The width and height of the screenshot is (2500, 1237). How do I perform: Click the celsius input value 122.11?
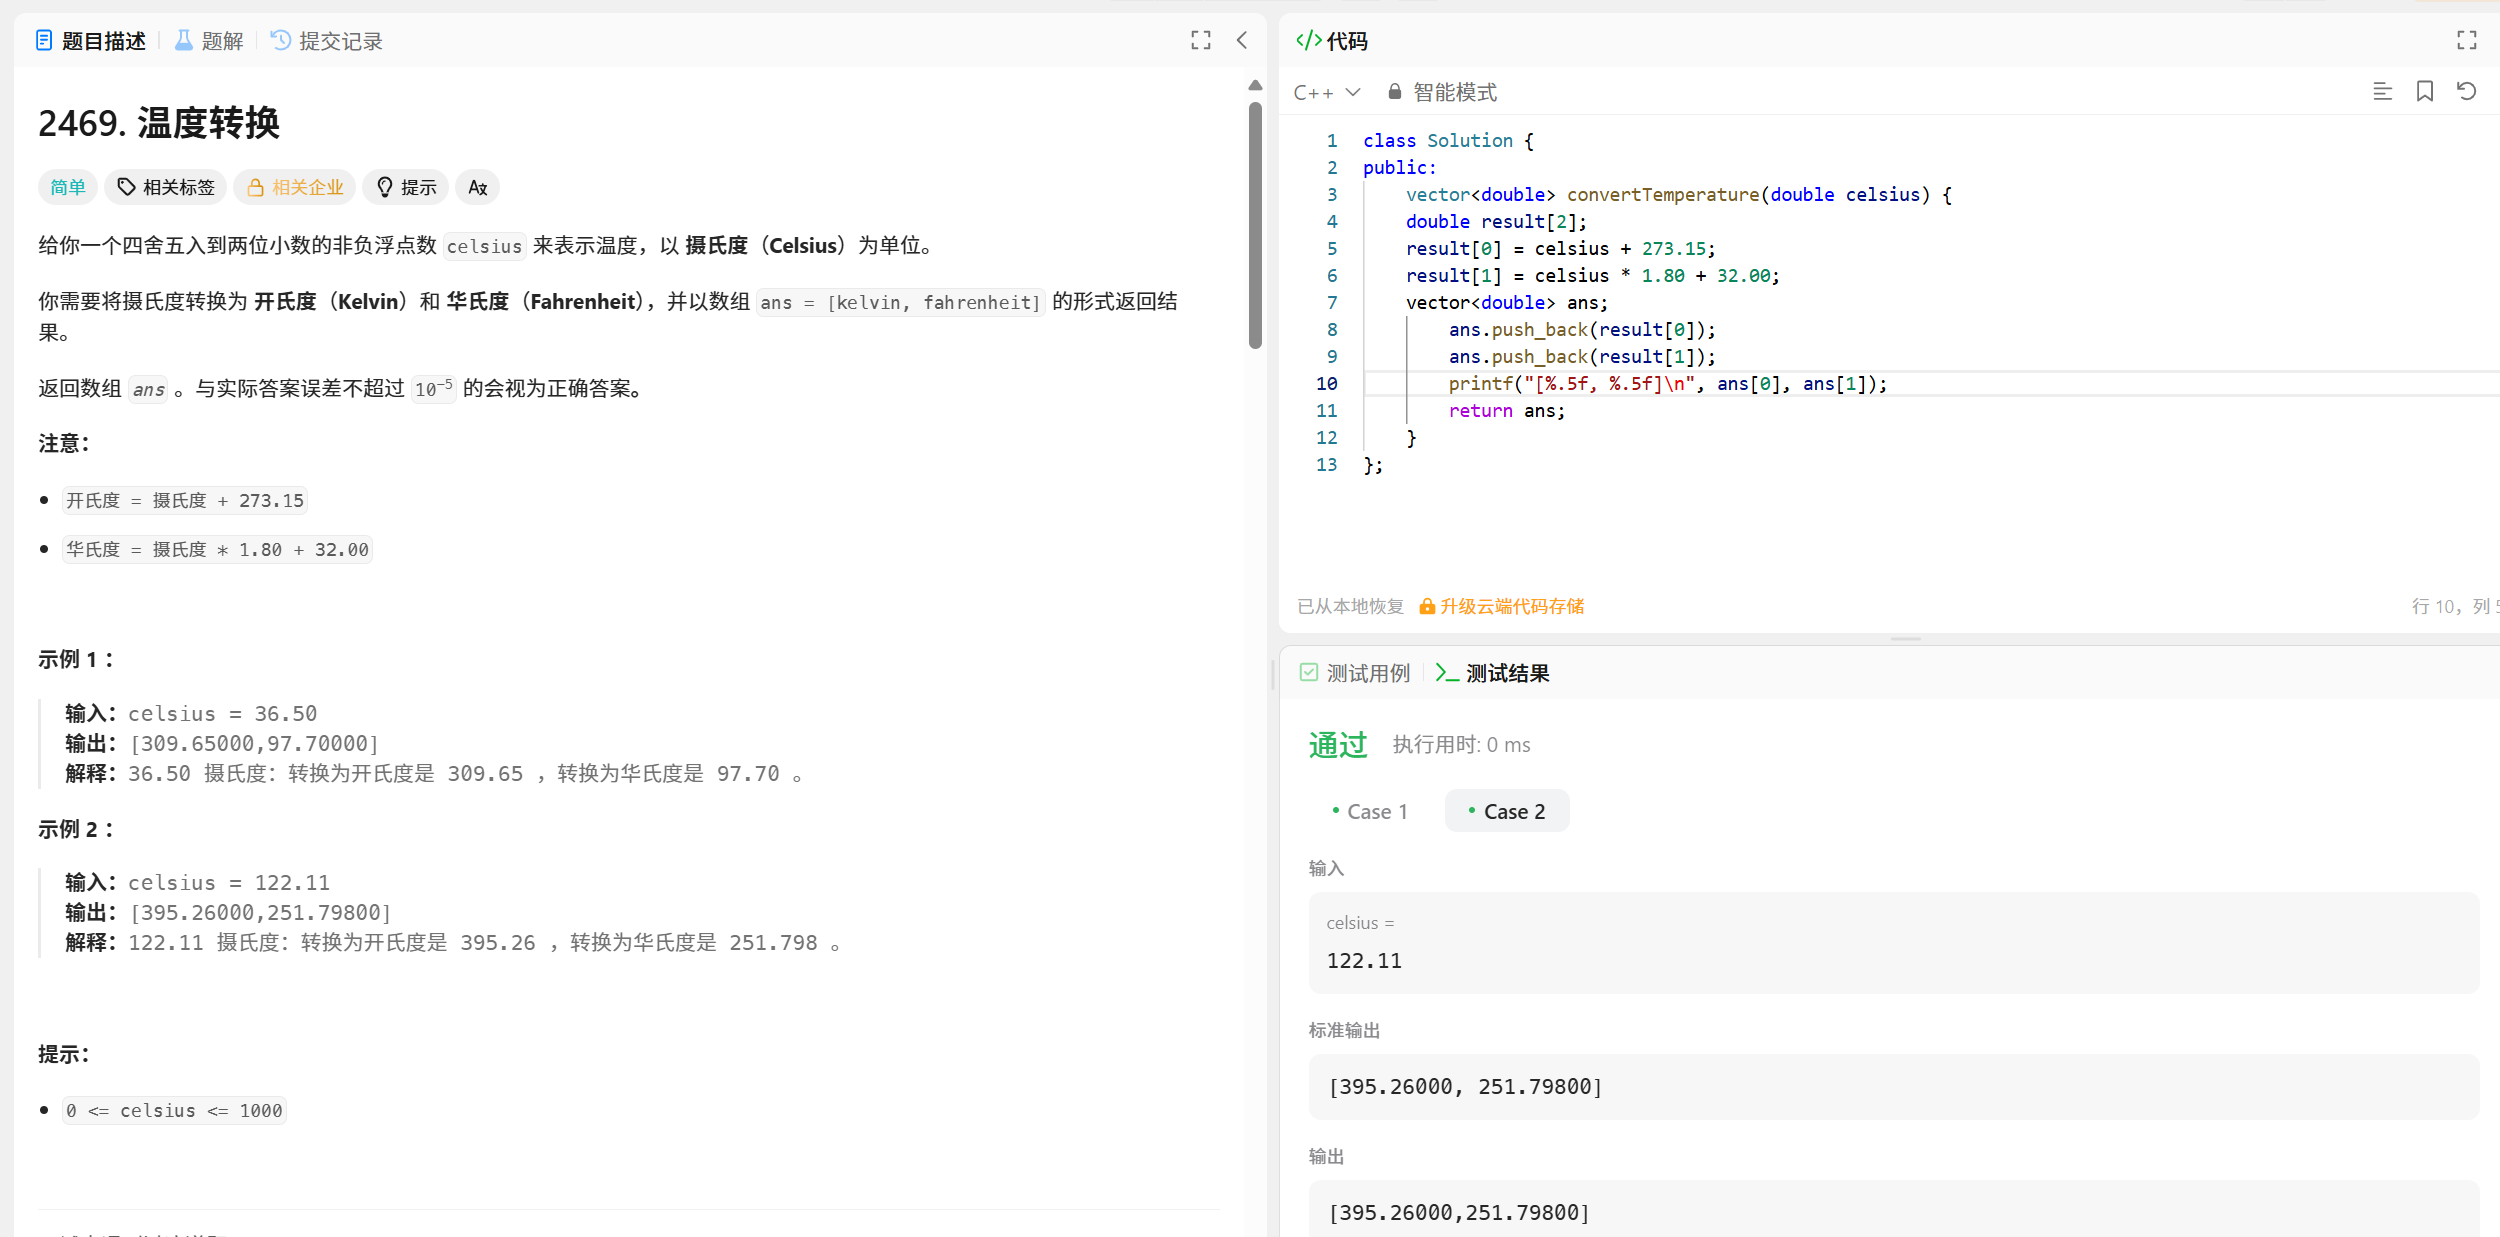(1364, 960)
